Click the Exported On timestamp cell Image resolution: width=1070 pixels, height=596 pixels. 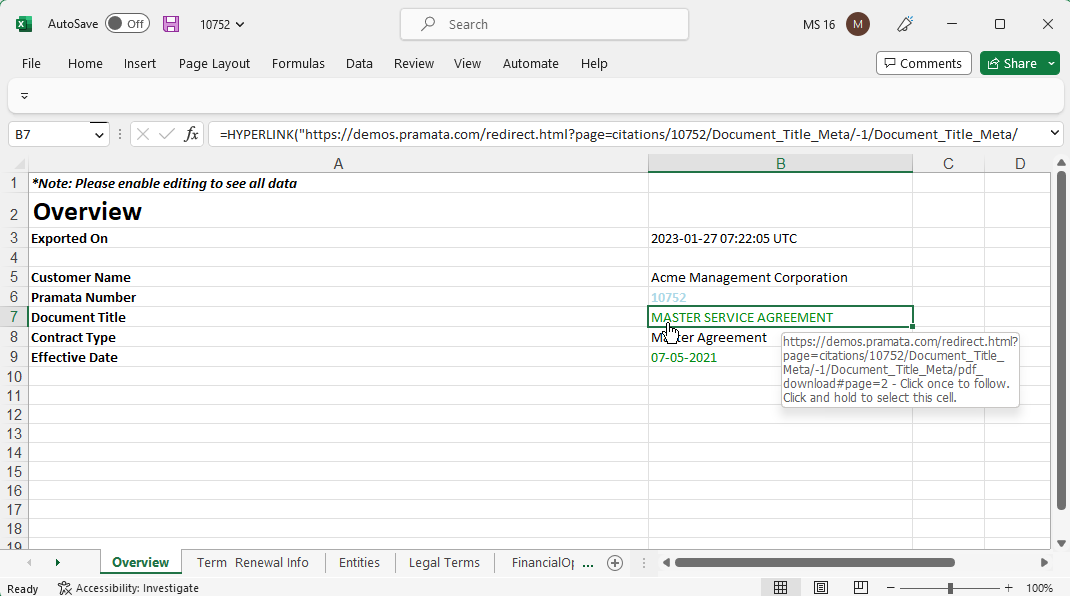pos(780,238)
